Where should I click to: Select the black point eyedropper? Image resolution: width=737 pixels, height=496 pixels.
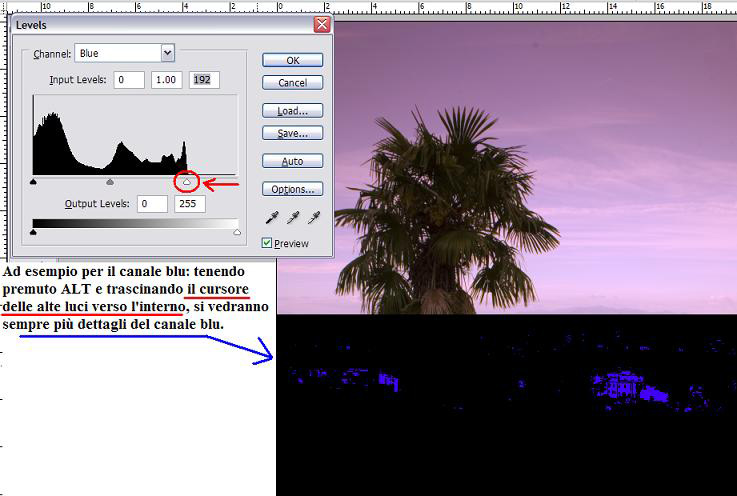pos(271,217)
